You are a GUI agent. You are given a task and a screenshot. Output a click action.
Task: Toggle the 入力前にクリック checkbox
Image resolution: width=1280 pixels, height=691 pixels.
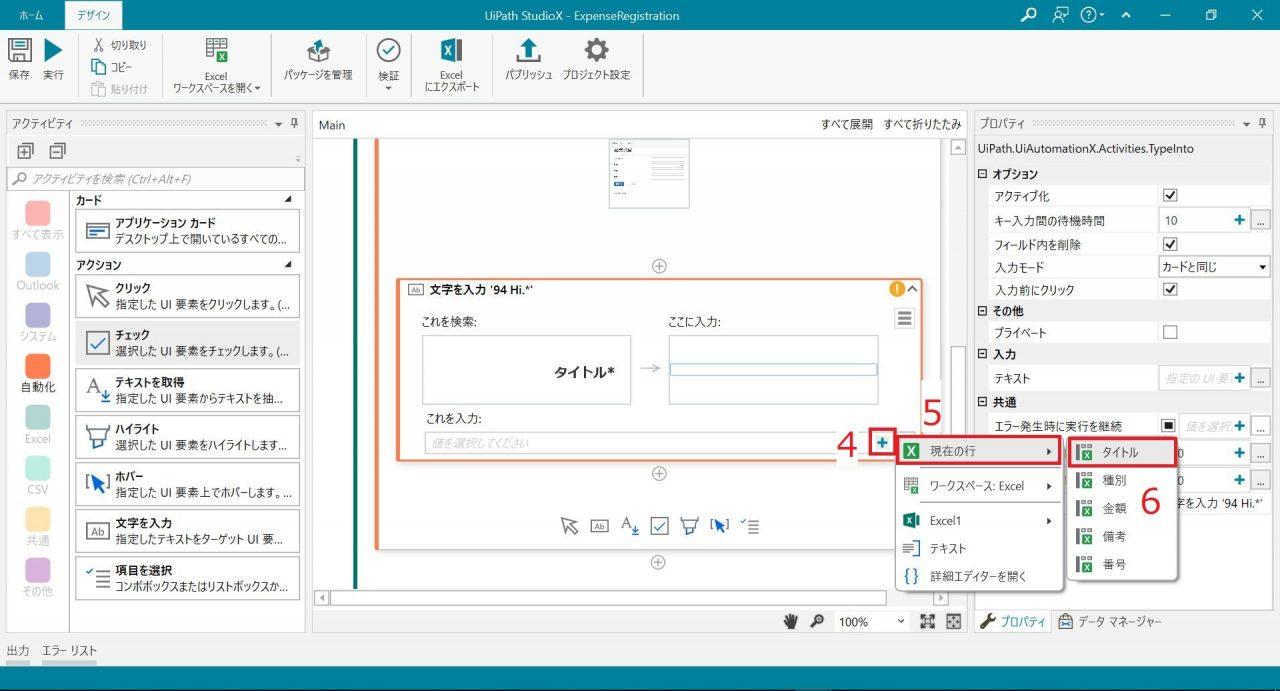[x=1170, y=289]
